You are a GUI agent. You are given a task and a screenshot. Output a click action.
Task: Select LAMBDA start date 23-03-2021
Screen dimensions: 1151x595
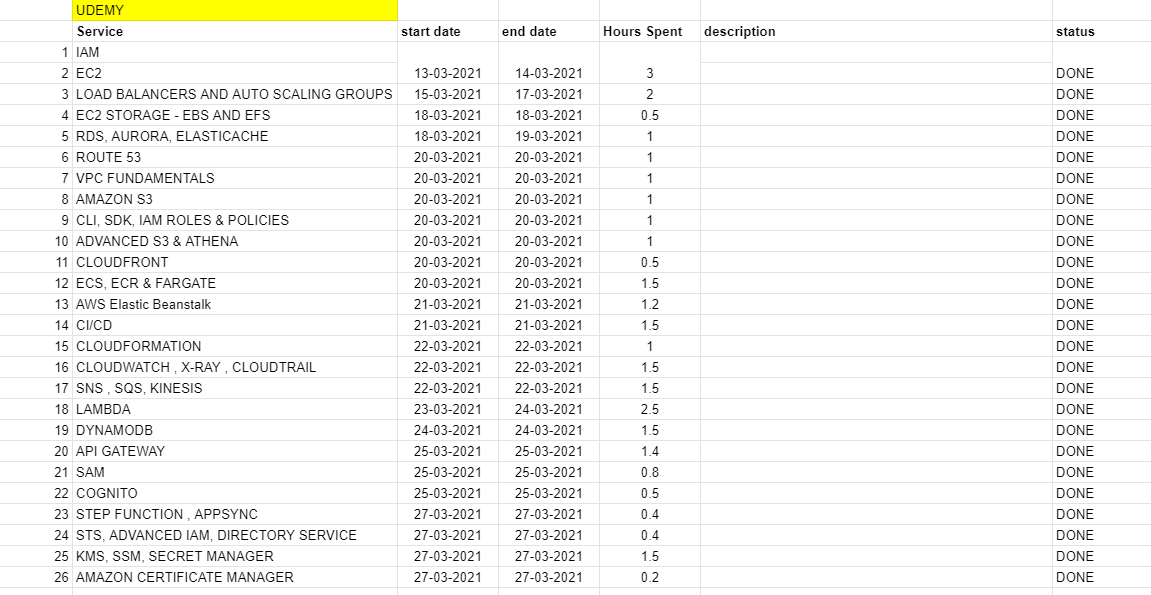(x=448, y=409)
